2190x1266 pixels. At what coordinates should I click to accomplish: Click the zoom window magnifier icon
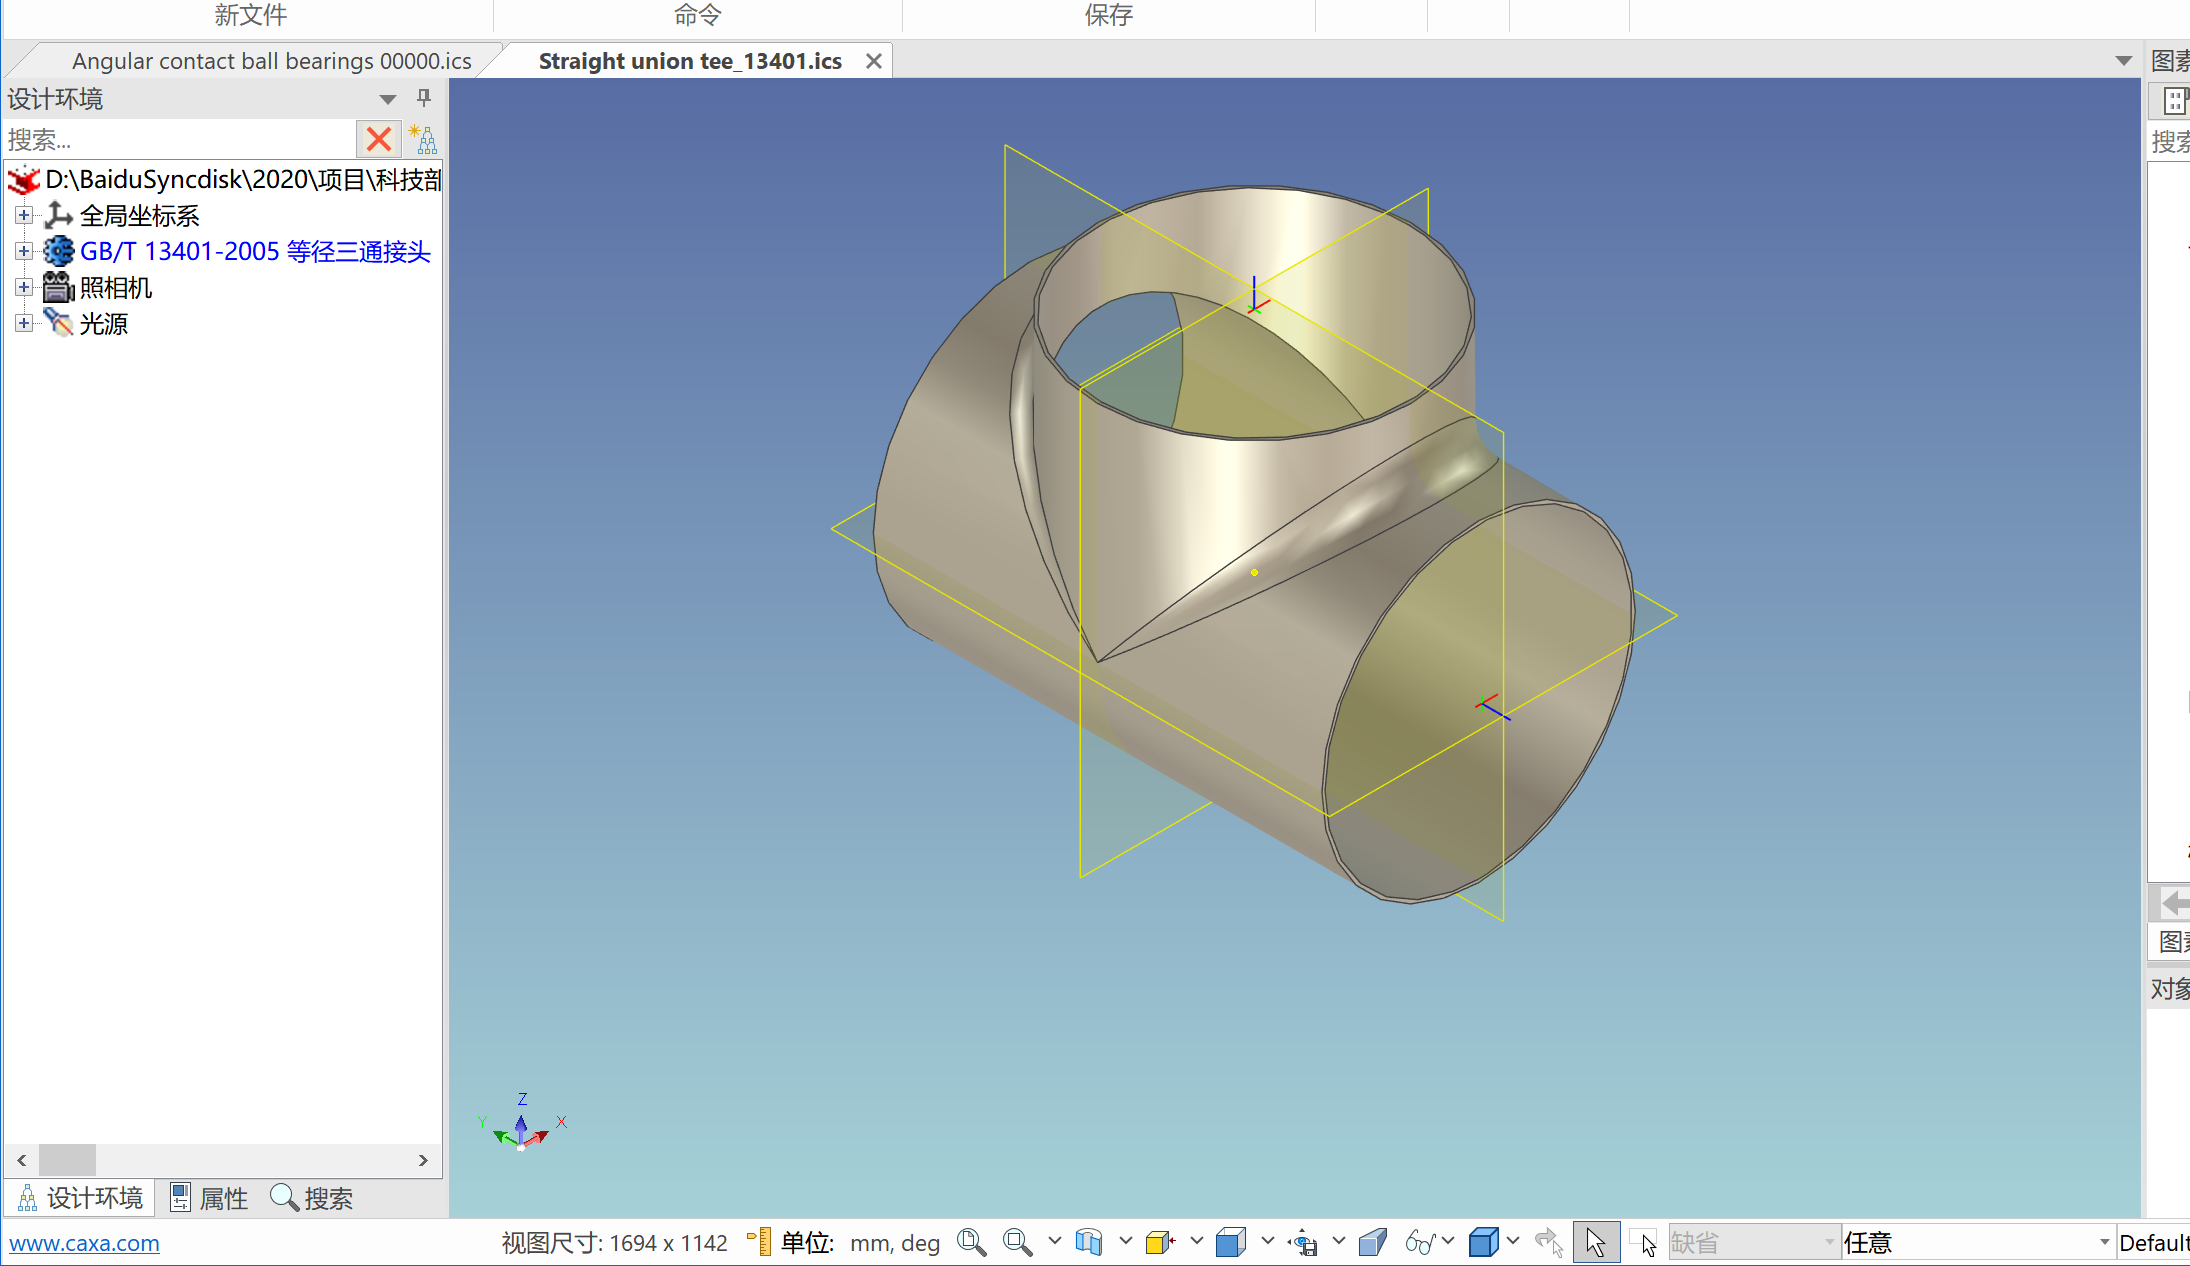[x=1018, y=1242]
